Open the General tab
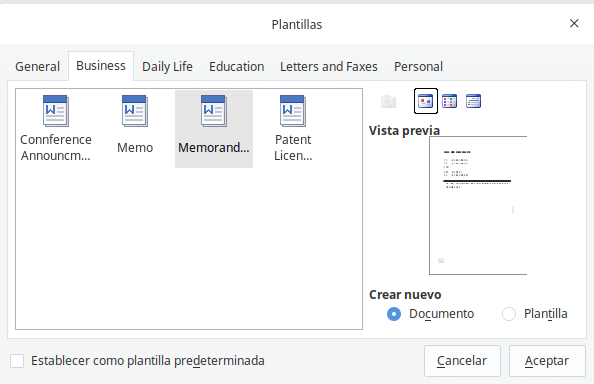This screenshot has height=384, width=594. coord(38,67)
